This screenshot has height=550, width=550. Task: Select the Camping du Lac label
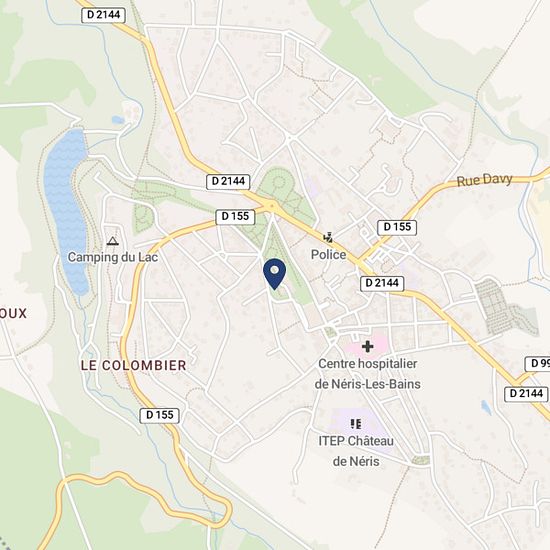point(113,257)
